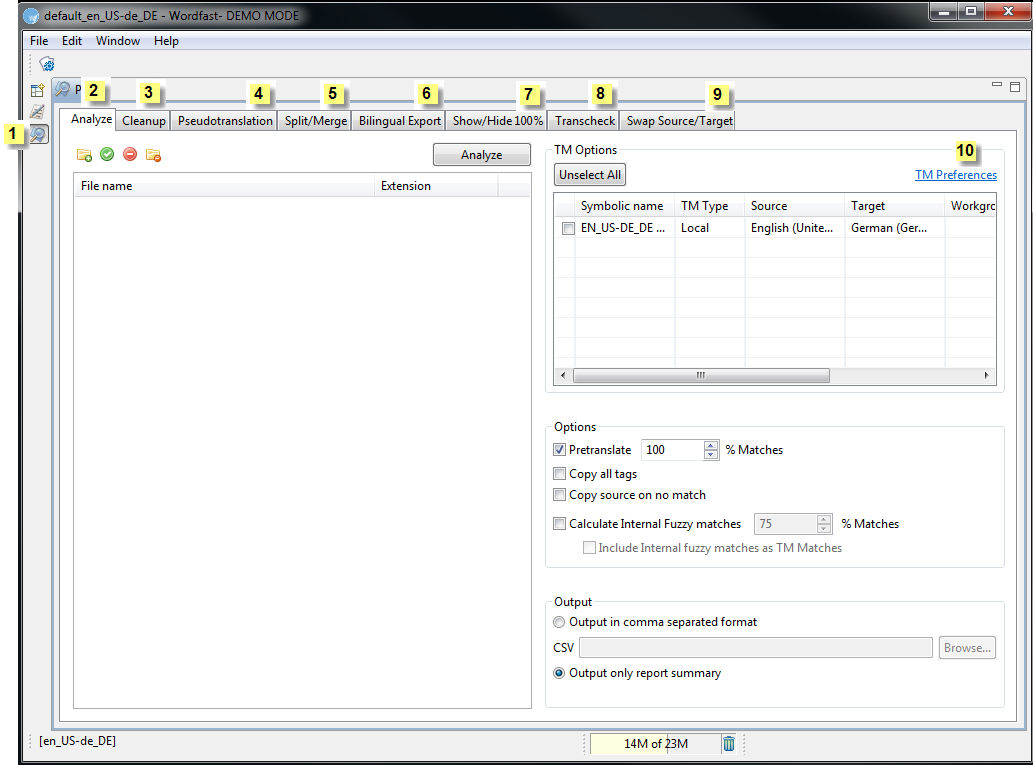Minimize the PM view panel
This screenshot has width=1033, height=765.
pos(997,85)
